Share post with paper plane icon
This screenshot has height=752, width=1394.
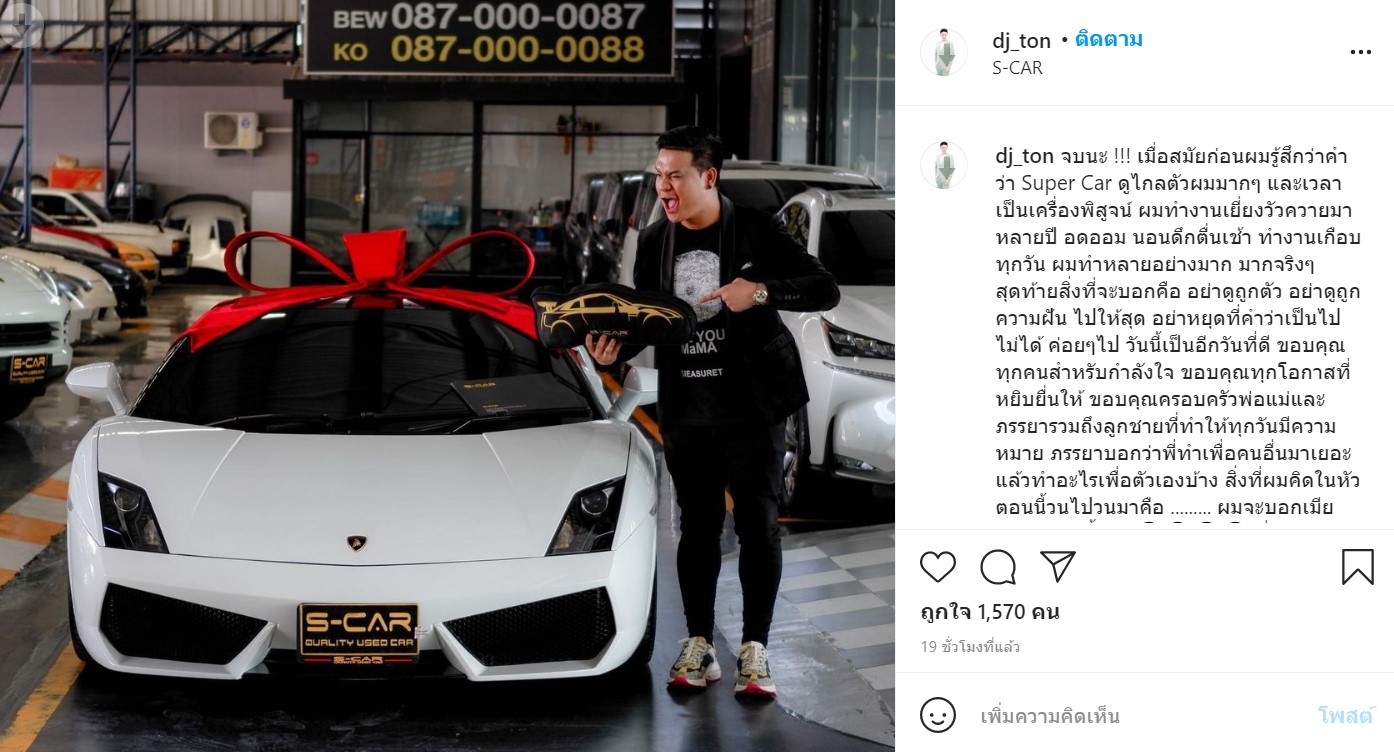tap(1058, 566)
